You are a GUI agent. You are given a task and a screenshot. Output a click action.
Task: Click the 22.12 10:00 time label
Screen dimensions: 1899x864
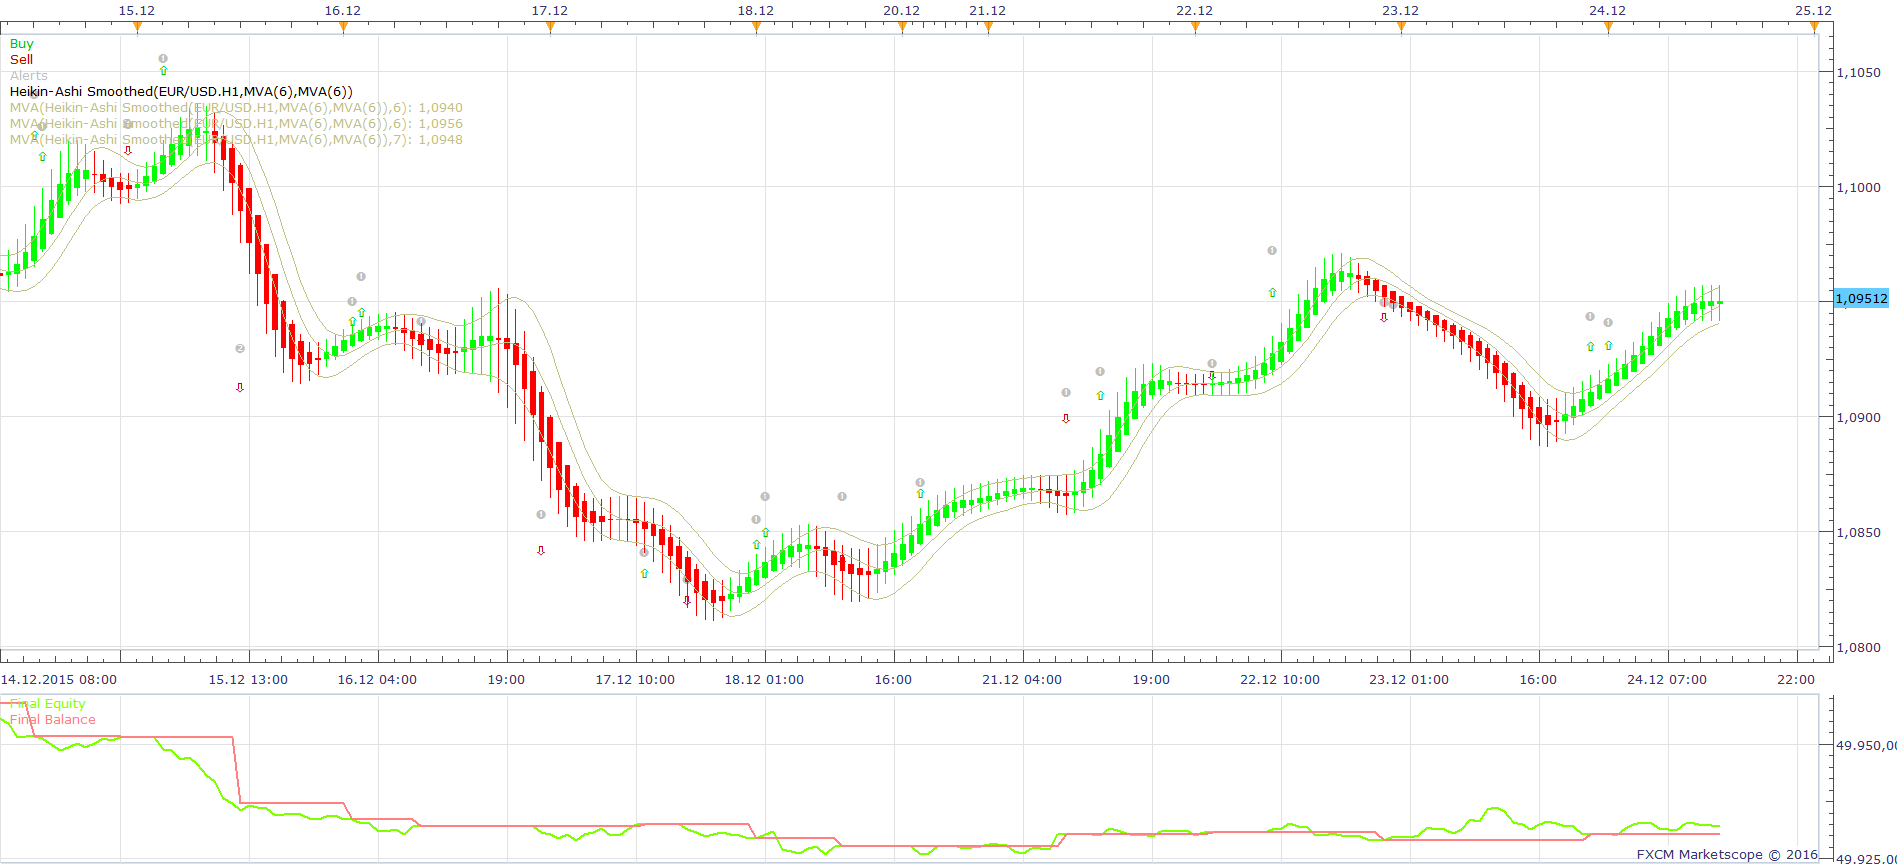(x=1280, y=680)
